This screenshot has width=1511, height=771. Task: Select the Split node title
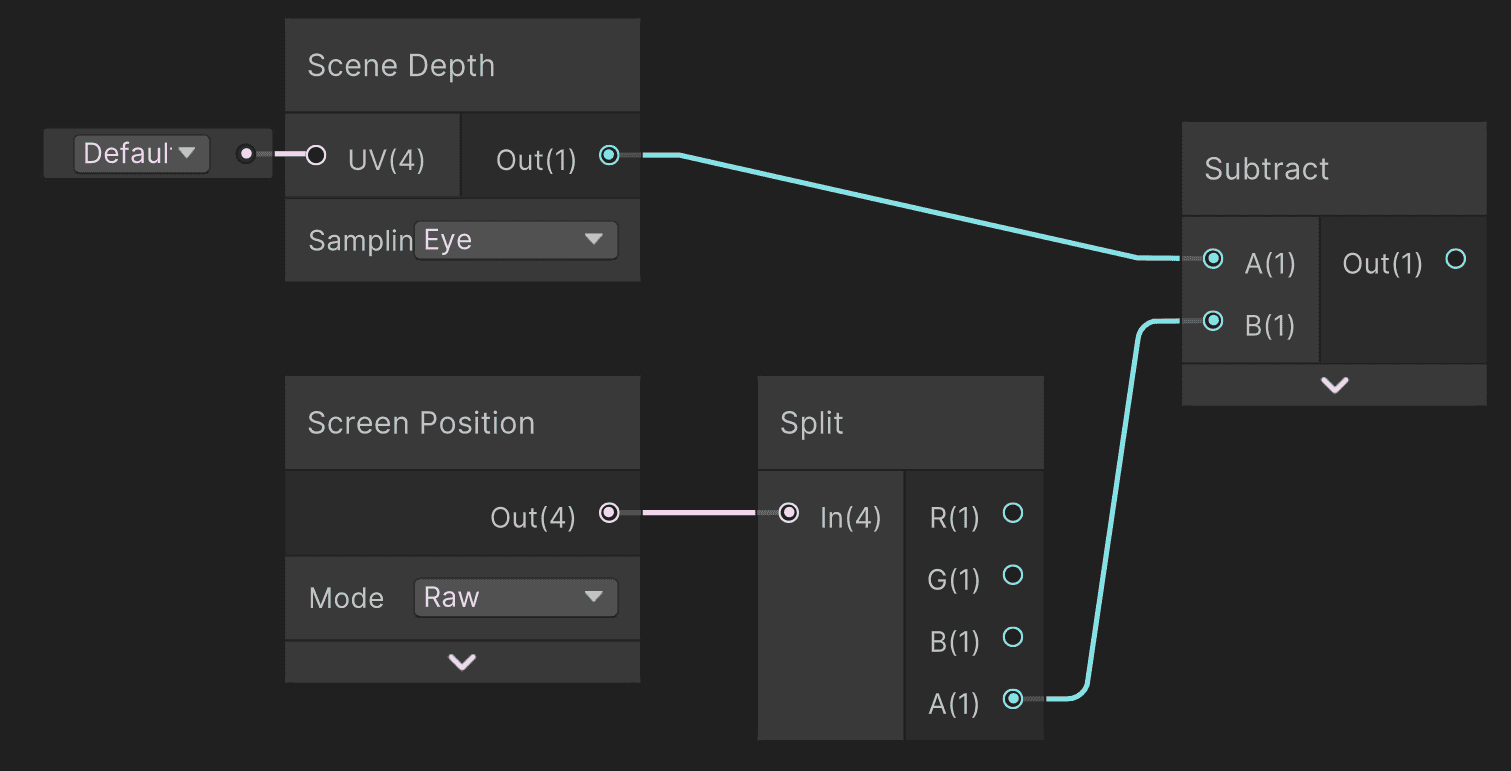pos(811,423)
